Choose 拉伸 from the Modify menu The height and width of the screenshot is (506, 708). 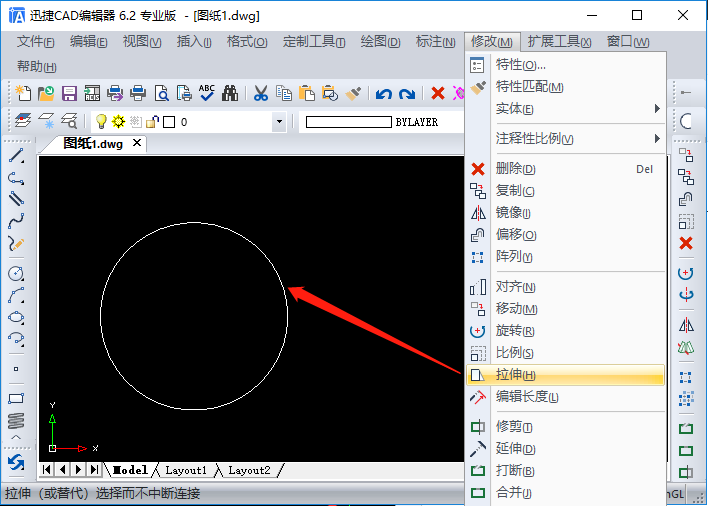tap(565, 375)
